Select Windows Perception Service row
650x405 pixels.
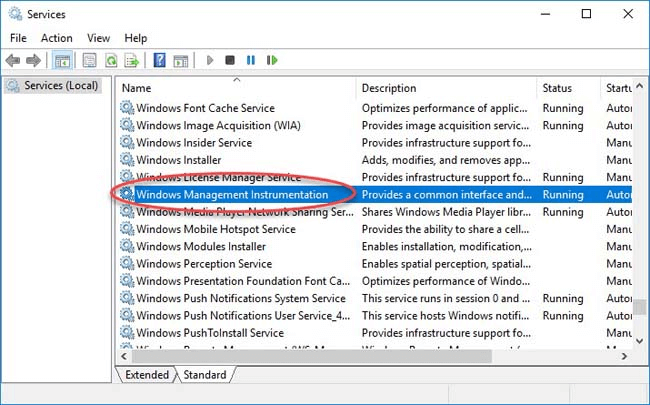[375, 264]
